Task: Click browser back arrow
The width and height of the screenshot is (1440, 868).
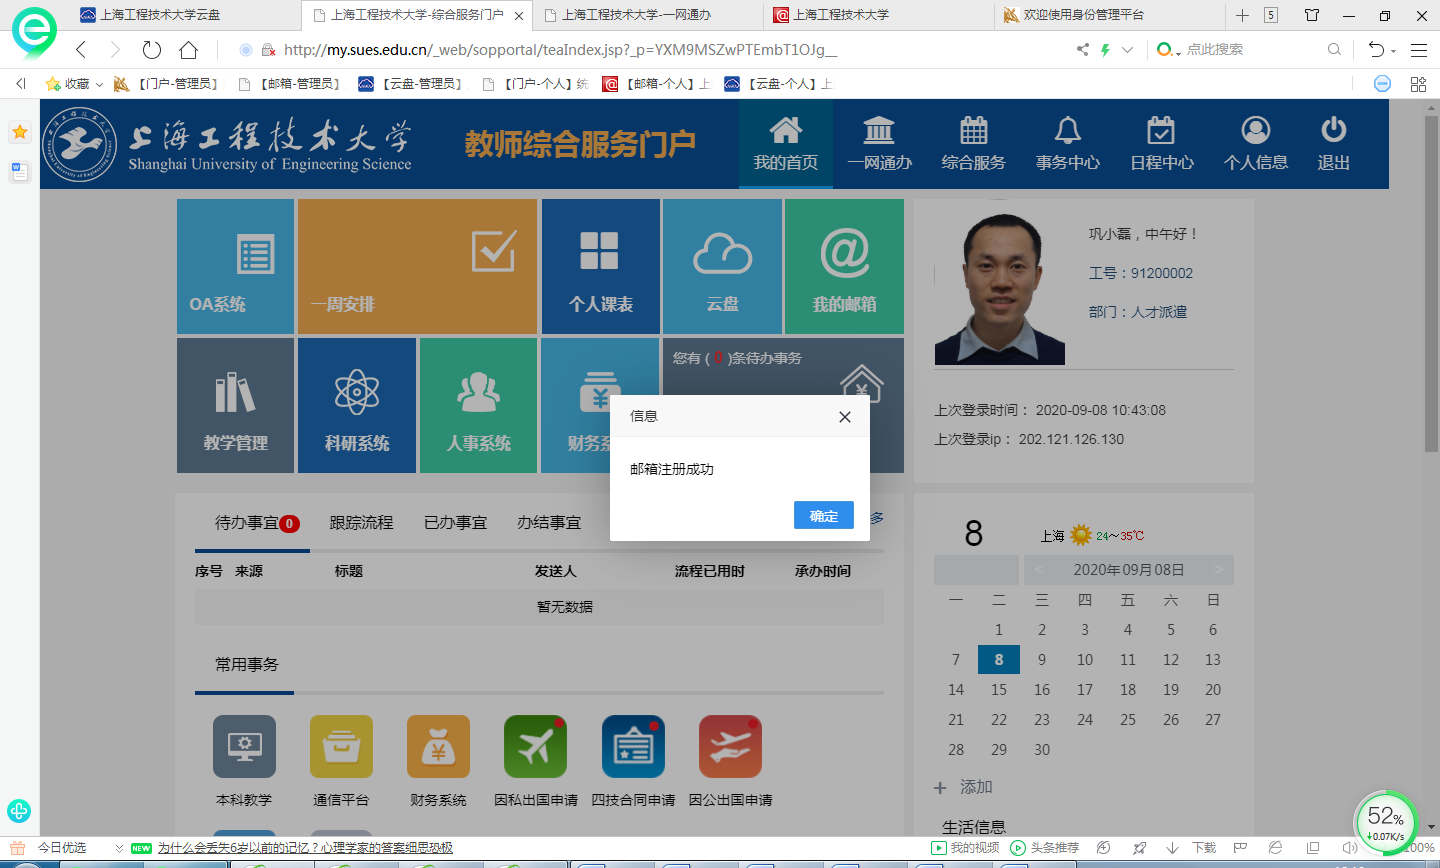Action: pyautogui.click(x=81, y=49)
